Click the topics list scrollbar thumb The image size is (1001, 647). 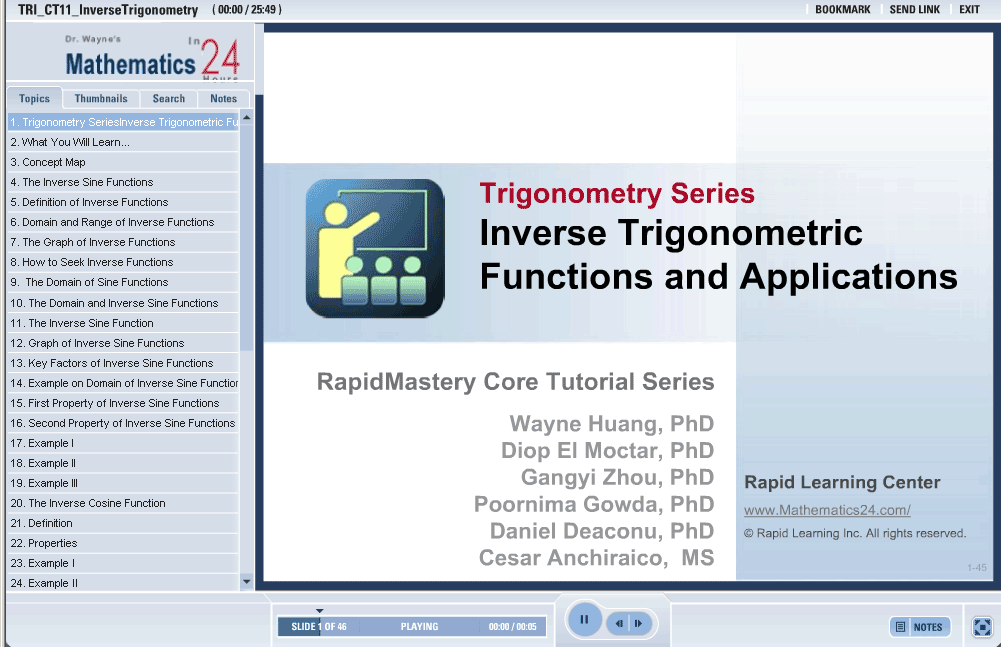point(246,238)
